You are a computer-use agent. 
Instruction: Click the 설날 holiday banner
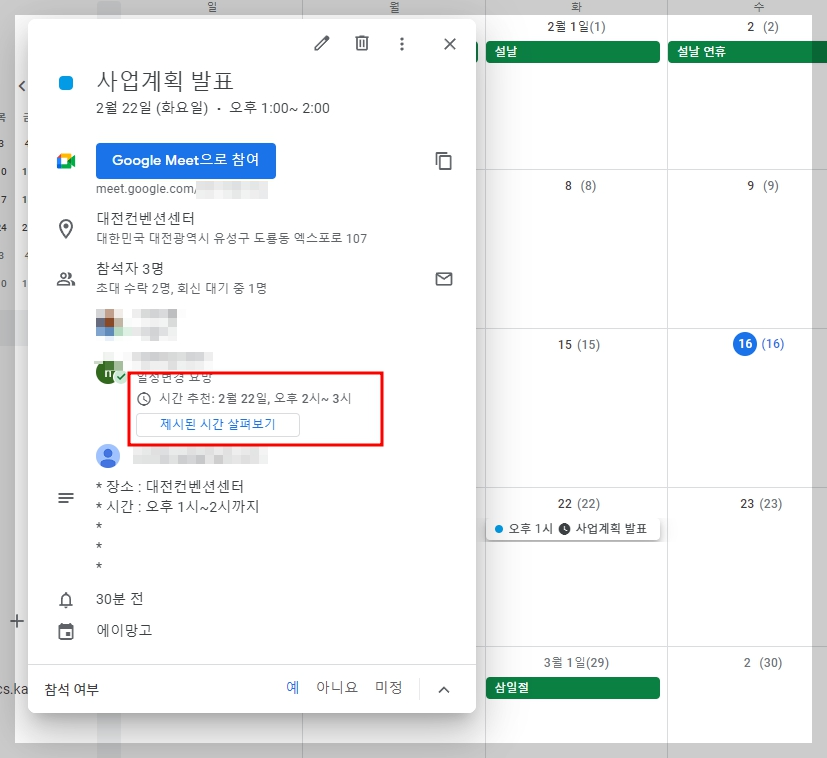(573, 51)
